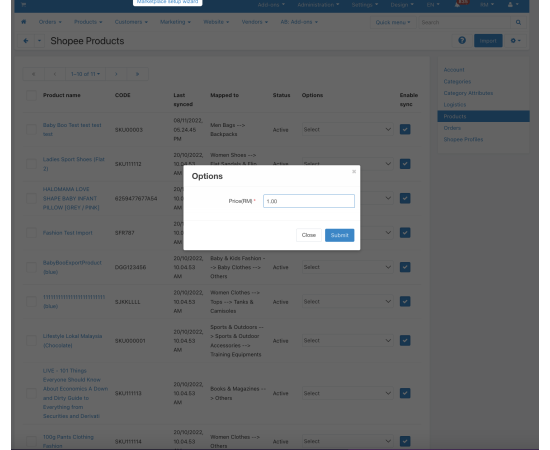
Task: Go to previous page arrow
Action: click(55, 74)
